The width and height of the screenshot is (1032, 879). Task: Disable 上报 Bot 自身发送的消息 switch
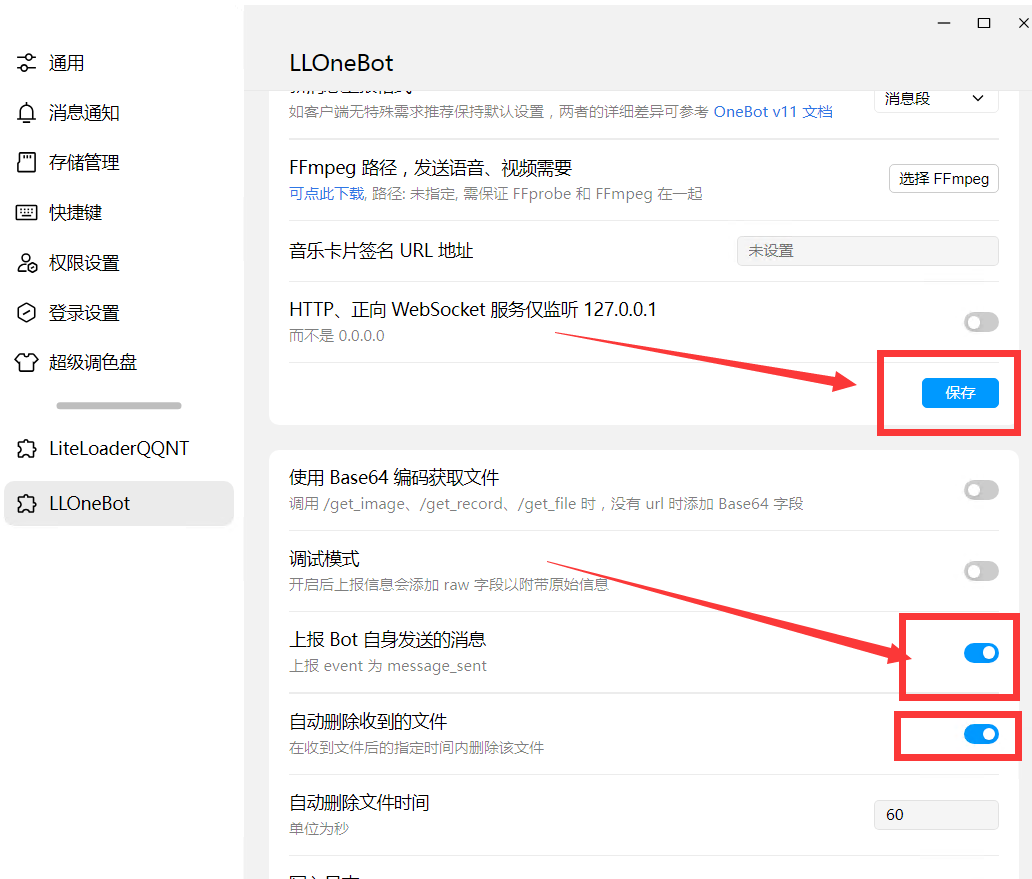pos(980,653)
